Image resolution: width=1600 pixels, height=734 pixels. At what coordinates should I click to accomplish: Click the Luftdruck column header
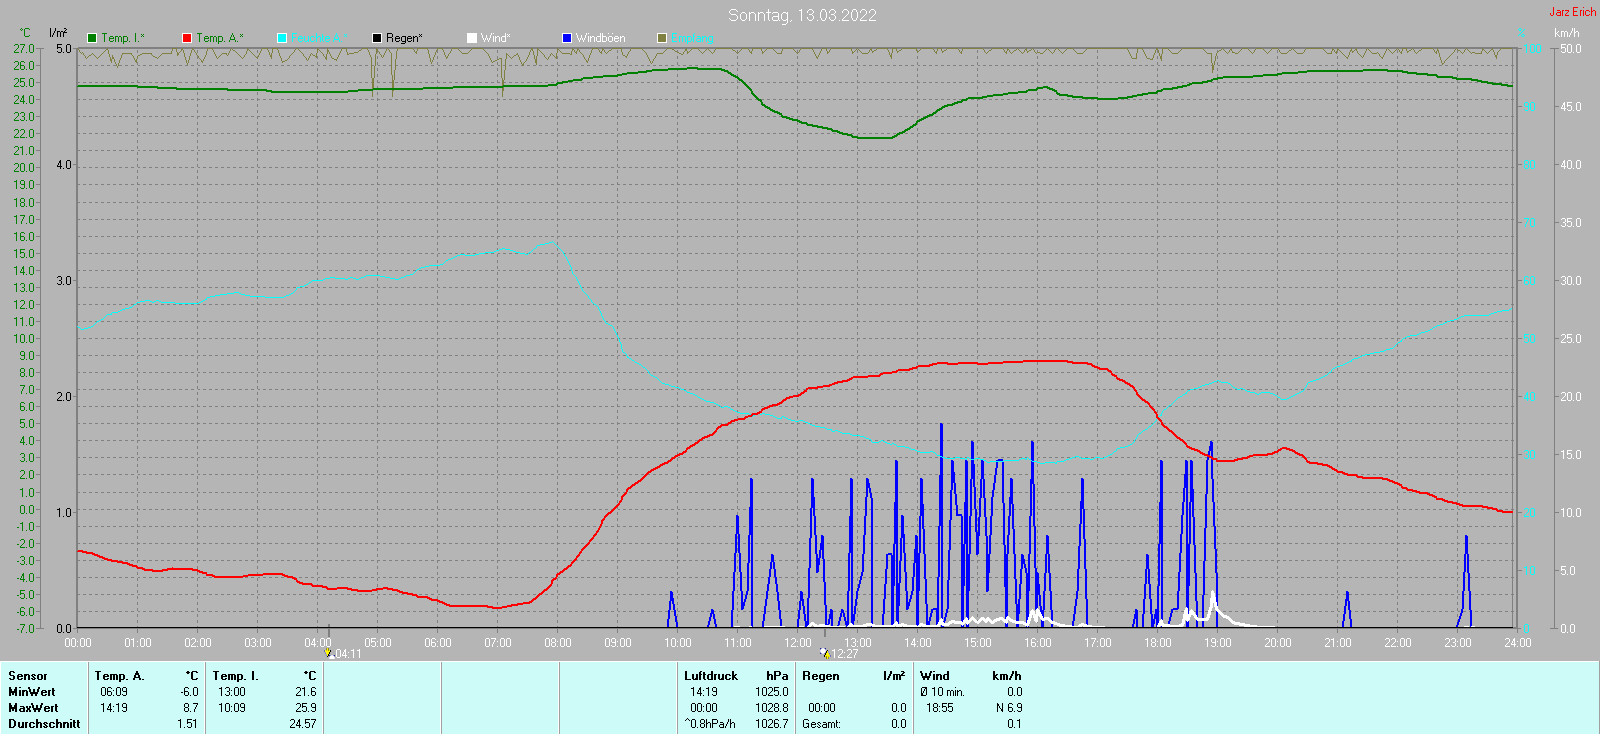tap(711, 676)
